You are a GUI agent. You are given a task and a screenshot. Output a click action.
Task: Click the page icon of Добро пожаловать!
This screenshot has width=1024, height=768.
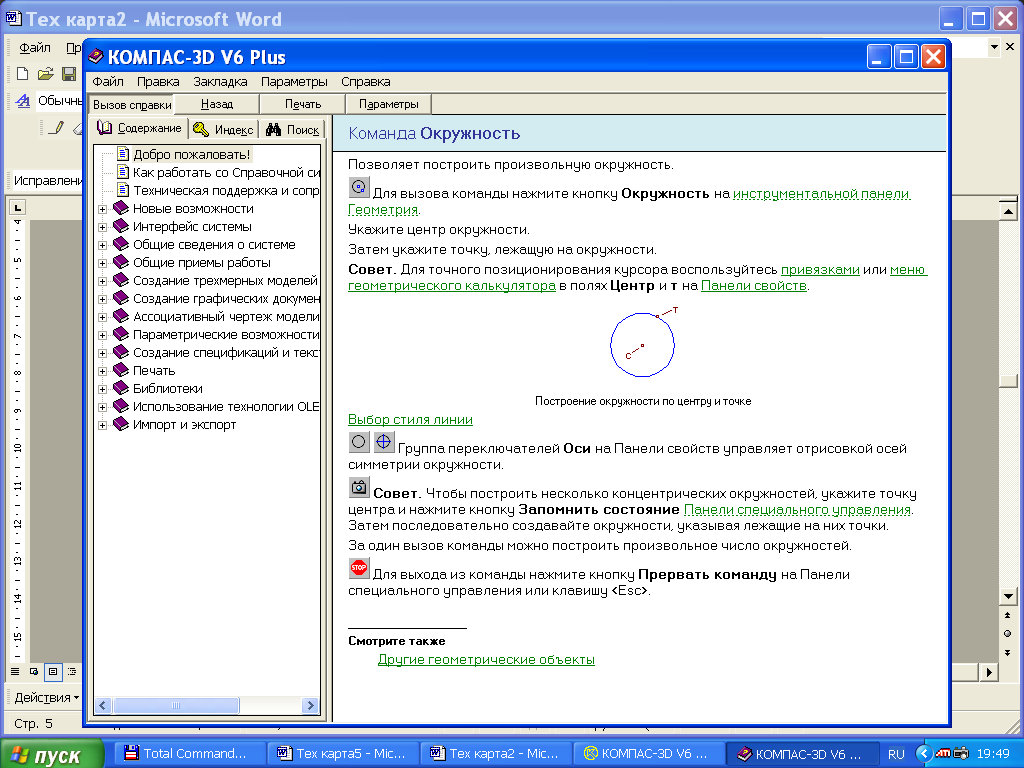point(123,154)
